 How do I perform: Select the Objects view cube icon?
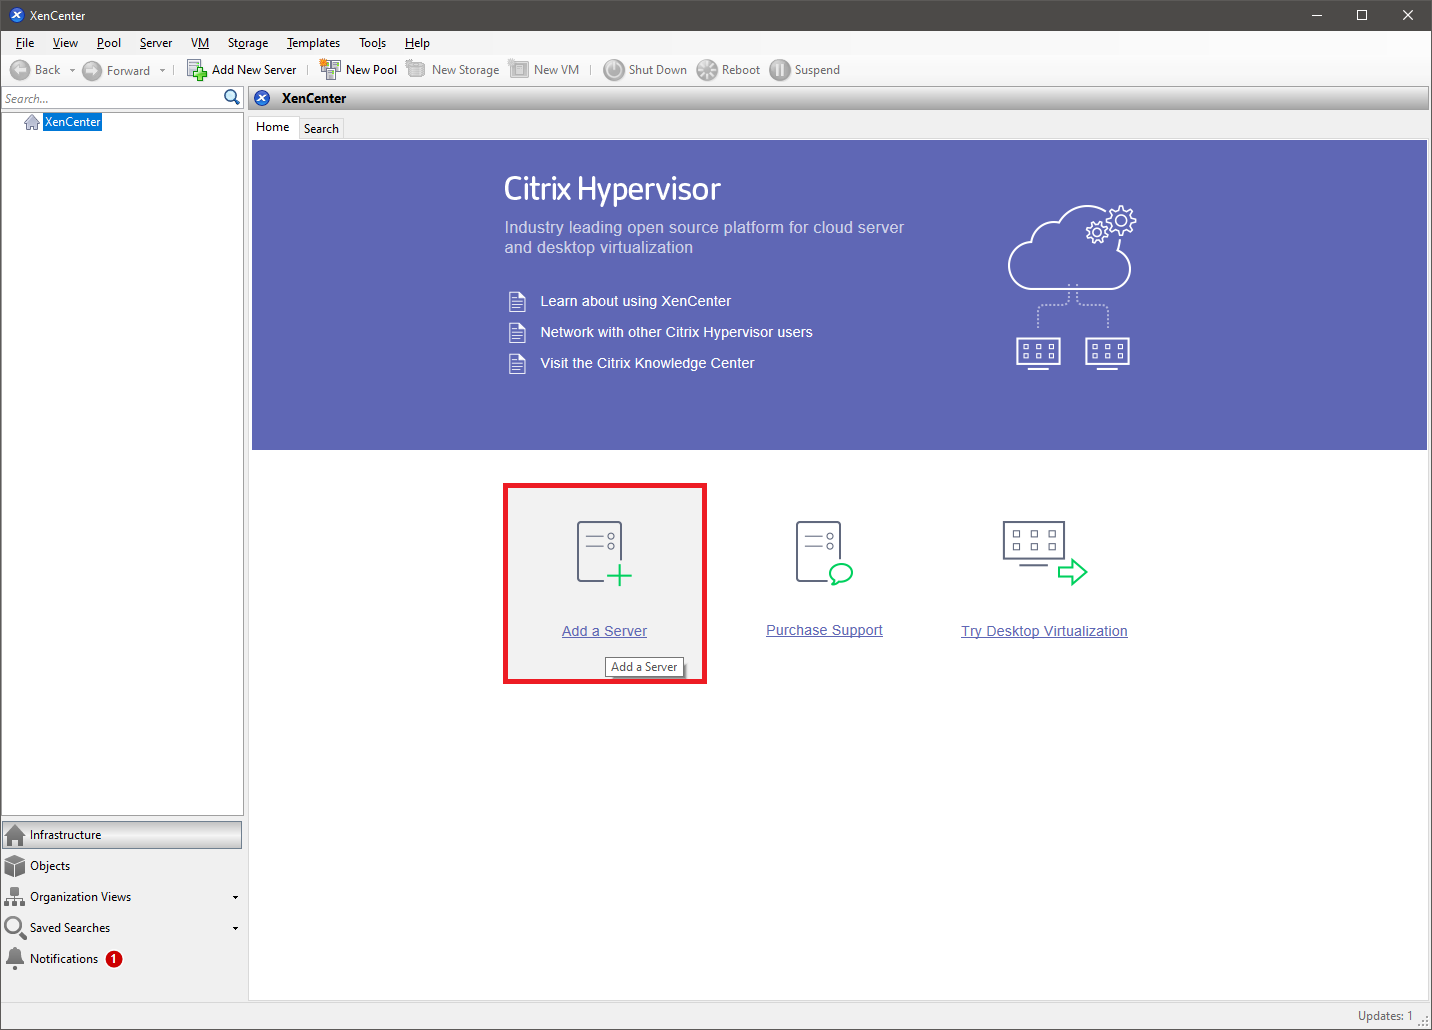pos(15,866)
